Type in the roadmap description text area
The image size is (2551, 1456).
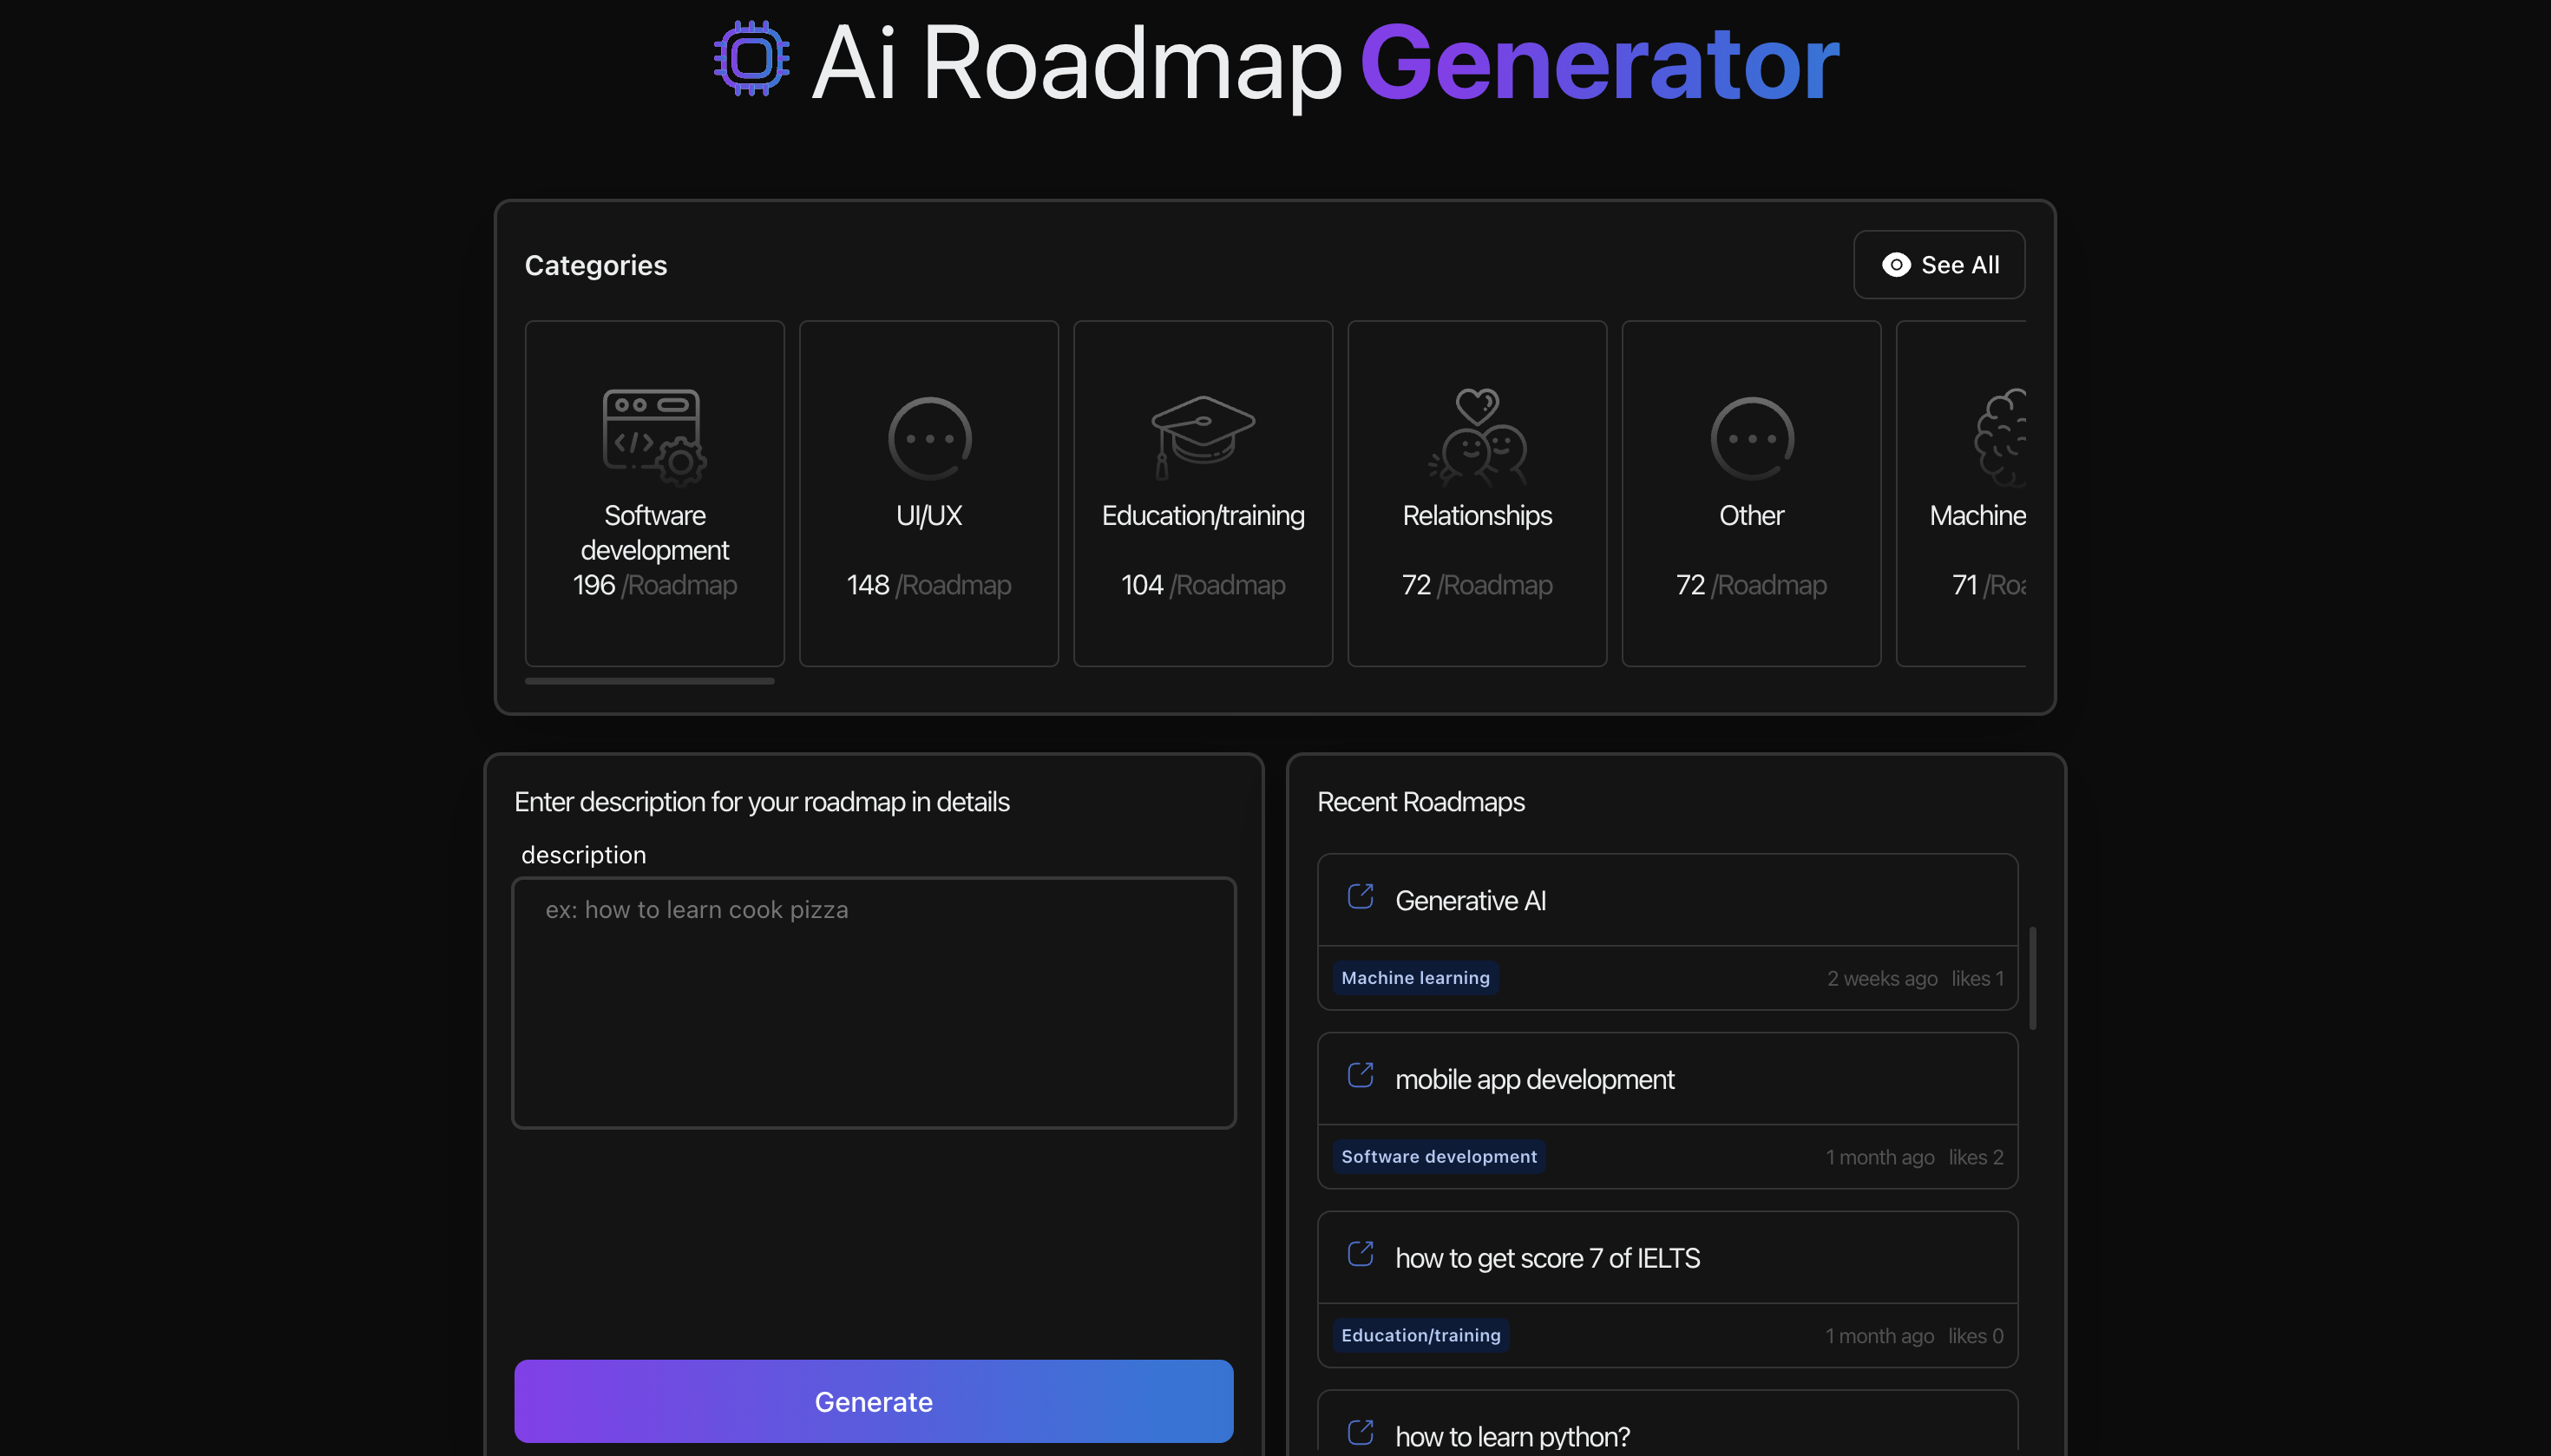873,1002
